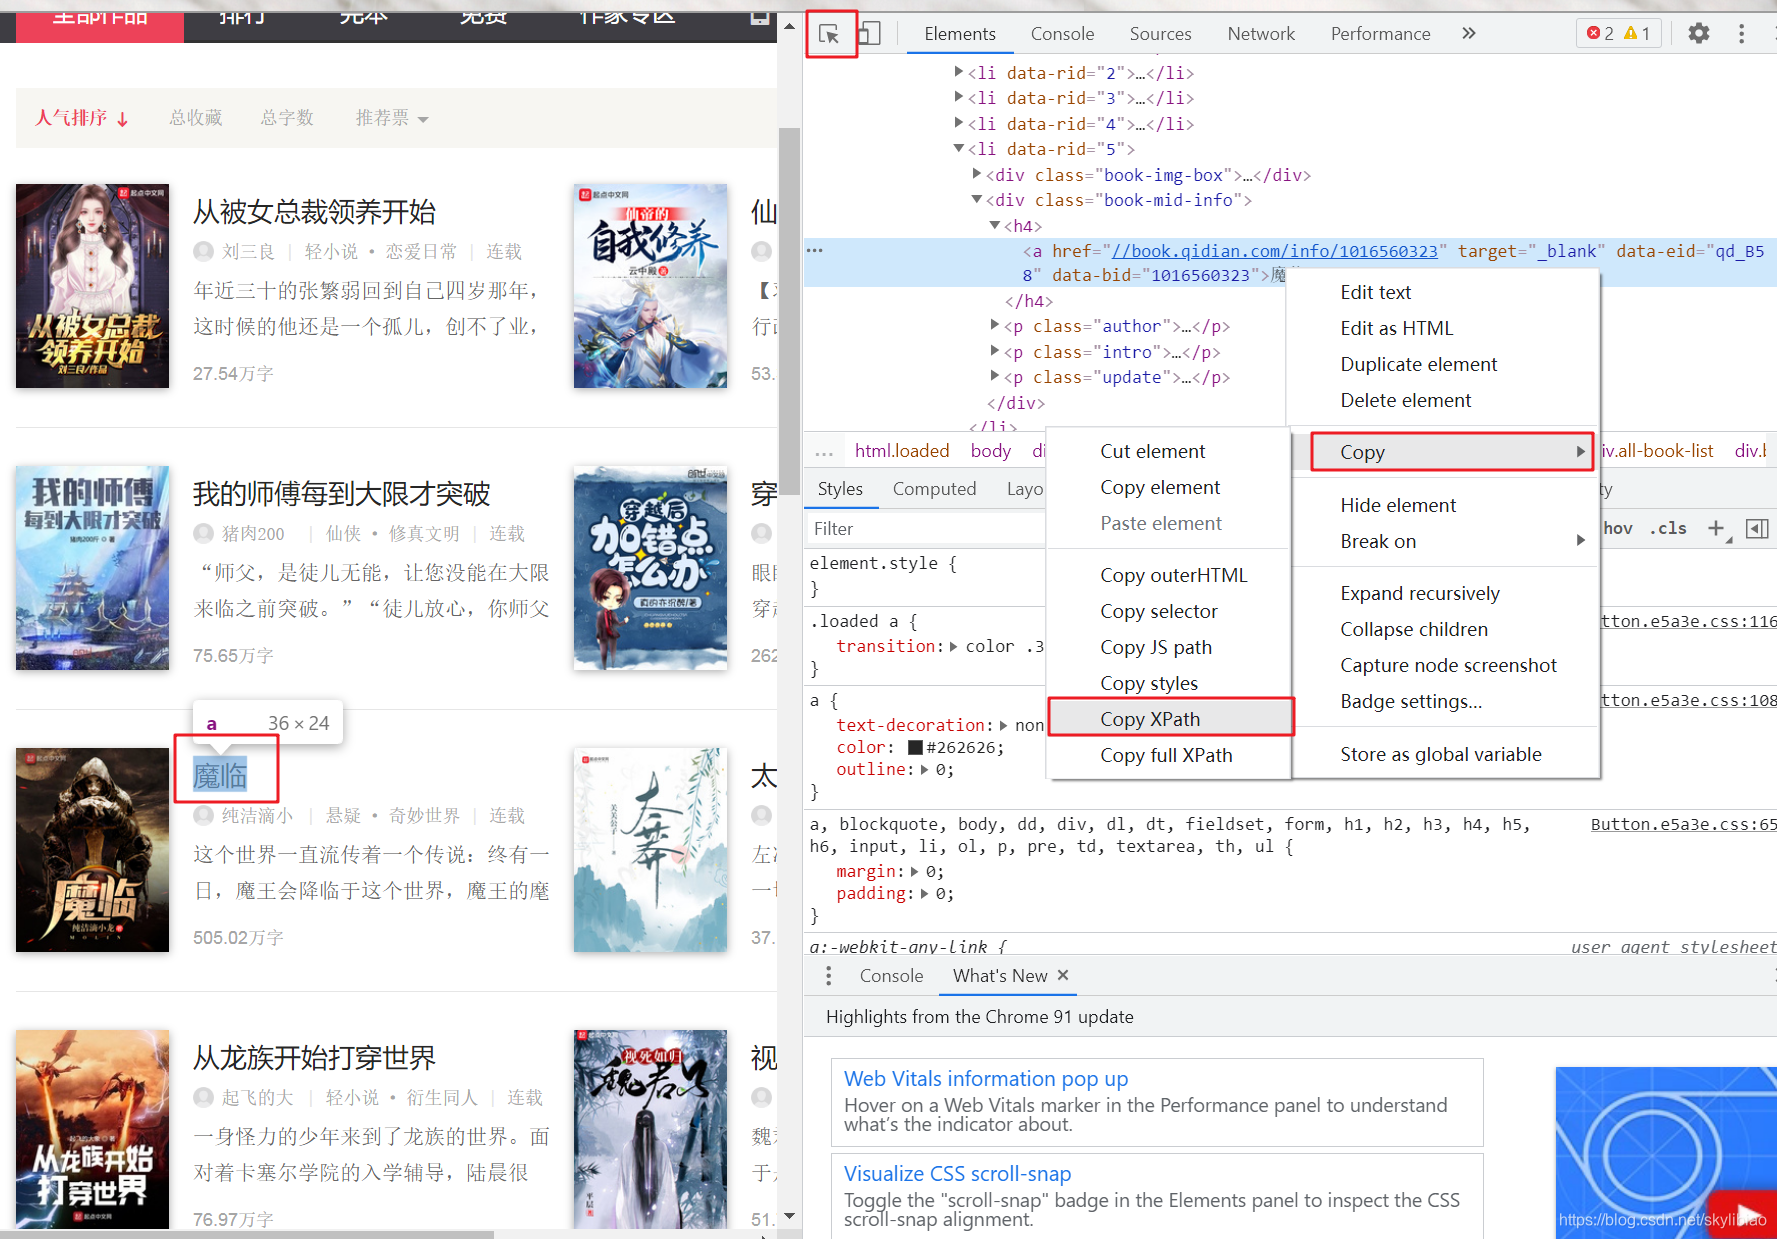Click author avatar icon next to 纯洁滴小
1777x1239 pixels.
click(204, 815)
